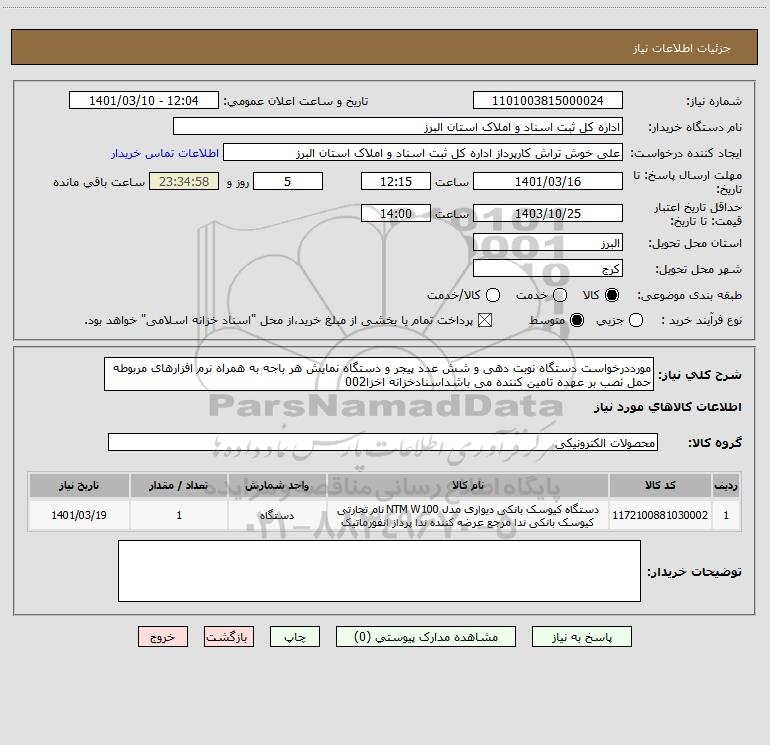Click the نام کالا column header
Image resolution: width=770 pixels, height=745 pixels.
pos(468,485)
